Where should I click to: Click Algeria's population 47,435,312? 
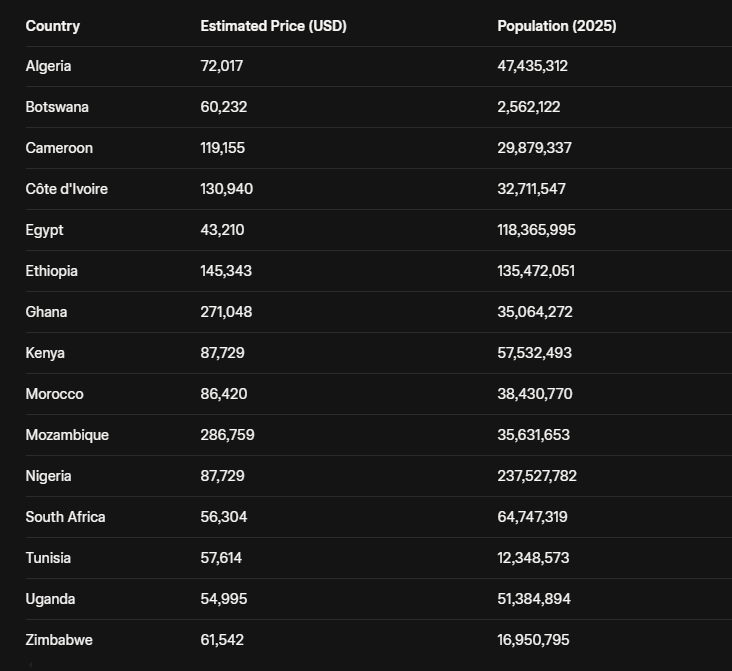[x=532, y=66]
